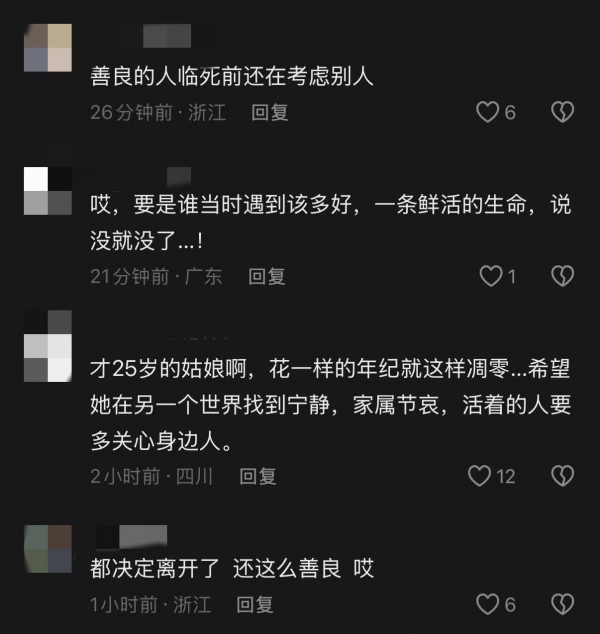This screenshot has height=634, width=600.
Task: Tap the last commenter's blurred username
Action: [131, 537]
